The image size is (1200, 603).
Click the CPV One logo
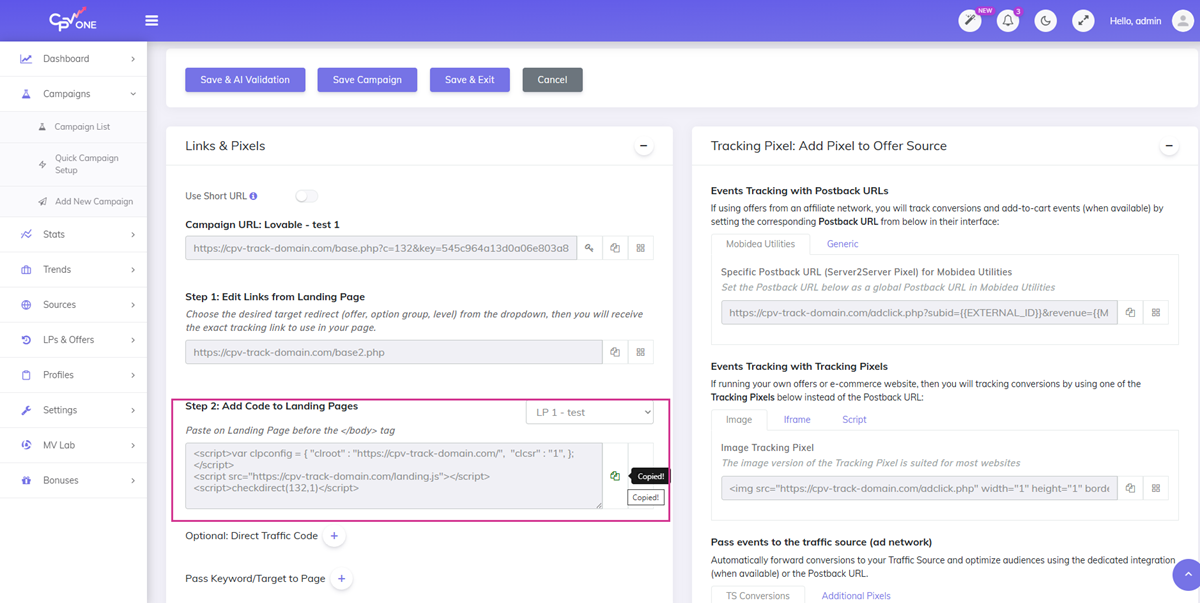(72, 20)
